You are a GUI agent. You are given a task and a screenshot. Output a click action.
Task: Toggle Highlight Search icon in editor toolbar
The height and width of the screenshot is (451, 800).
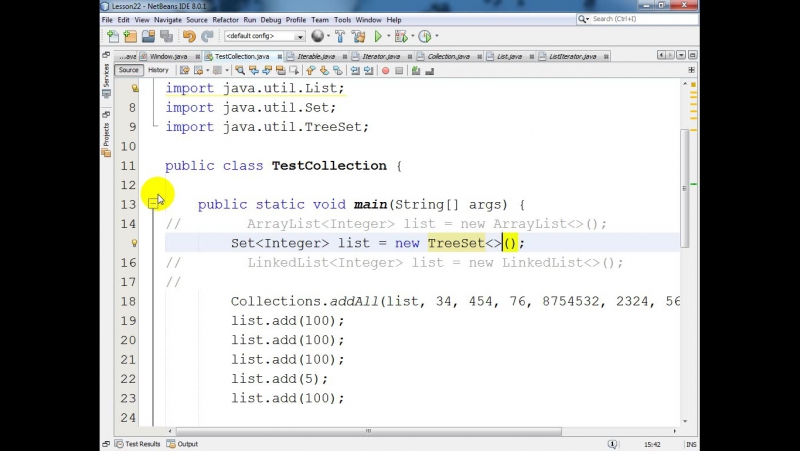point(280,70)
